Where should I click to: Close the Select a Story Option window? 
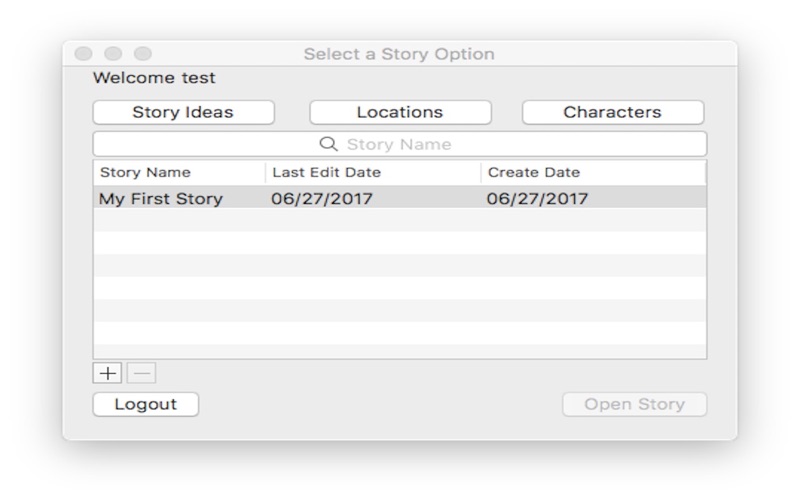pyautogui.click(x=84, y=54)
